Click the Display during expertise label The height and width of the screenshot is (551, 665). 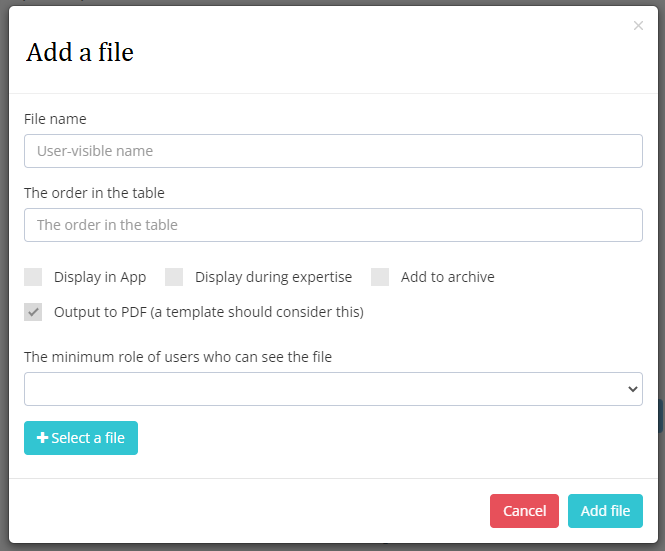coord(274,277)
